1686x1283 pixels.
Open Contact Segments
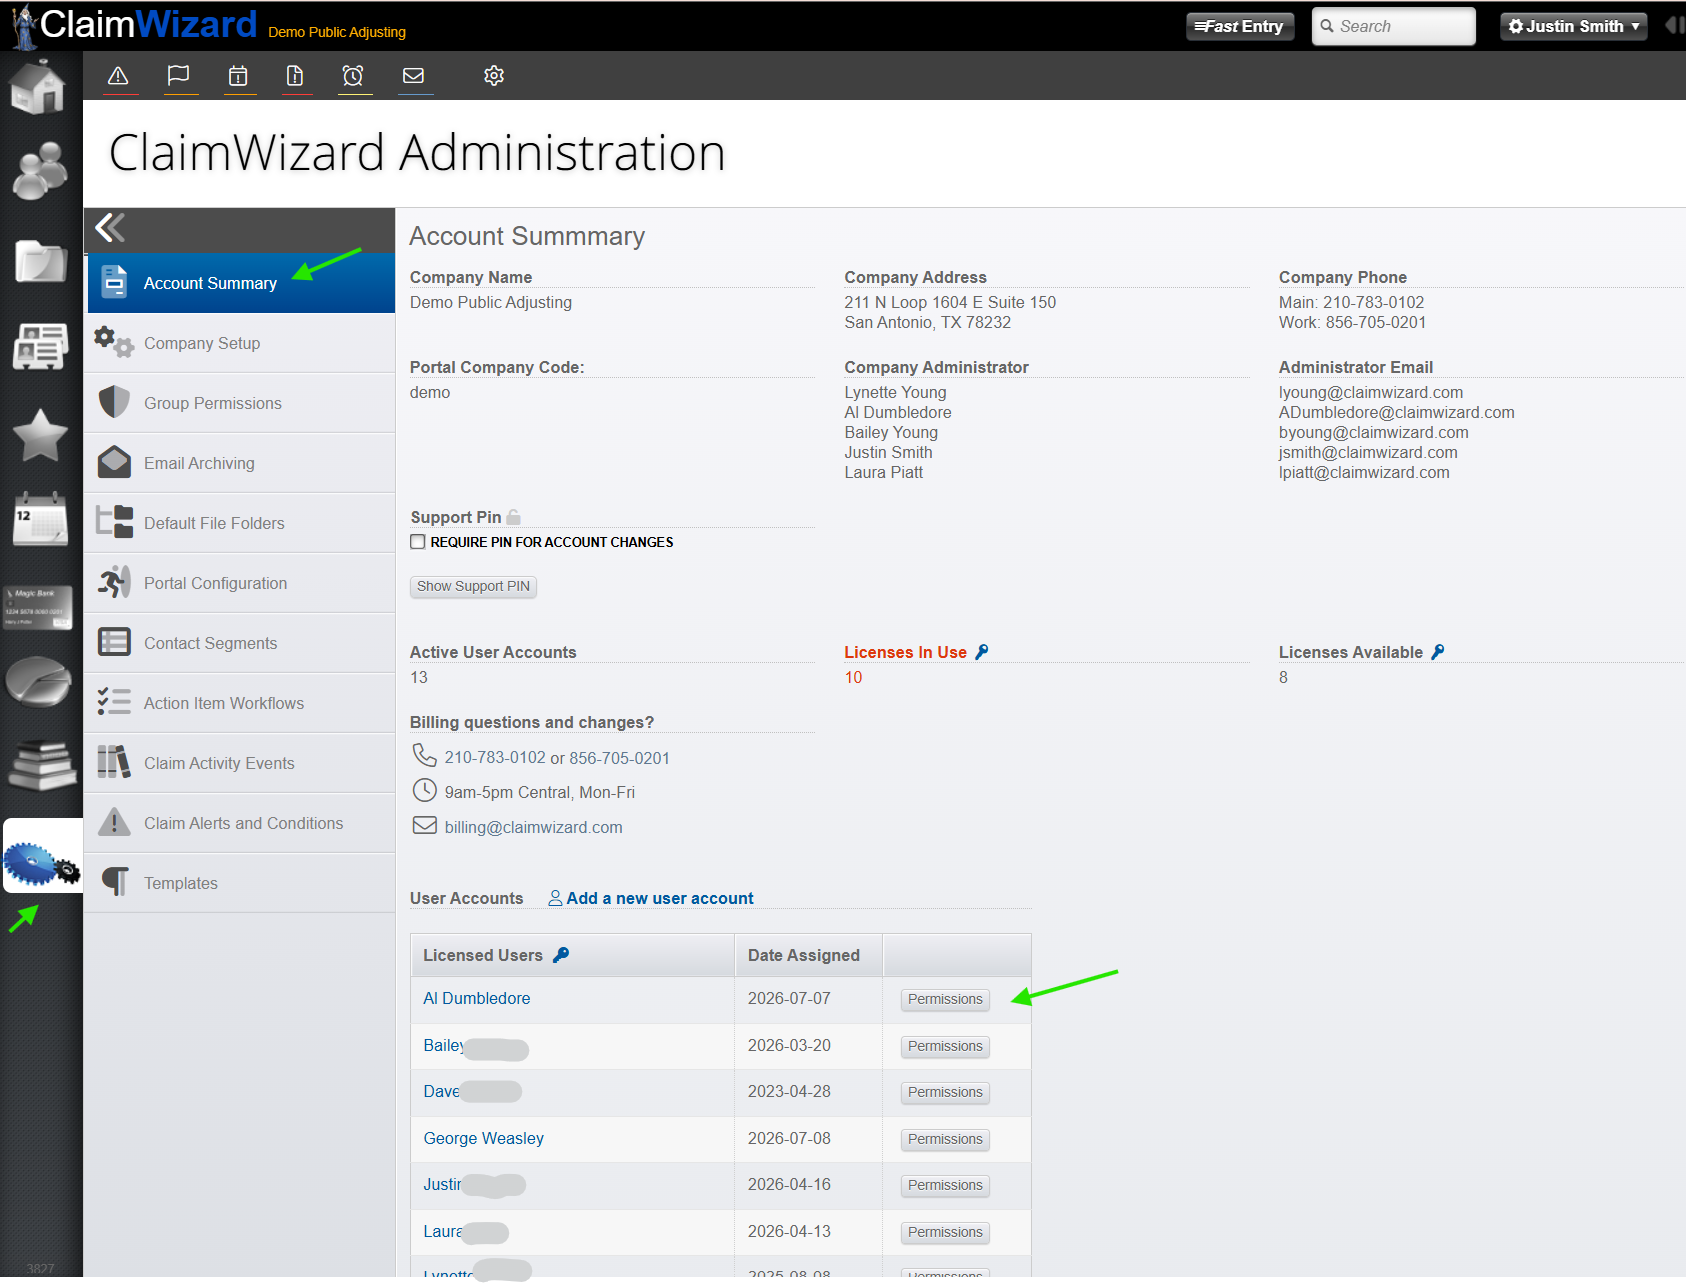(240, 643)
